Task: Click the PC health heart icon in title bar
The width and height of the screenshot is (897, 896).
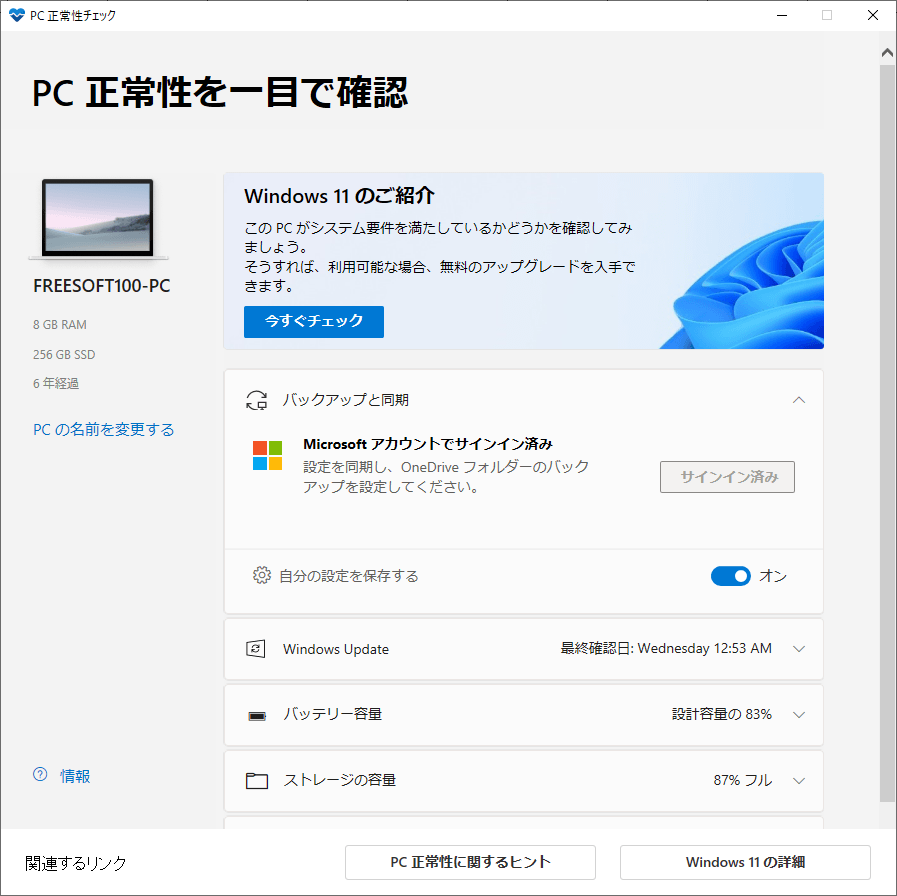Action: click(x=16, y=15)
